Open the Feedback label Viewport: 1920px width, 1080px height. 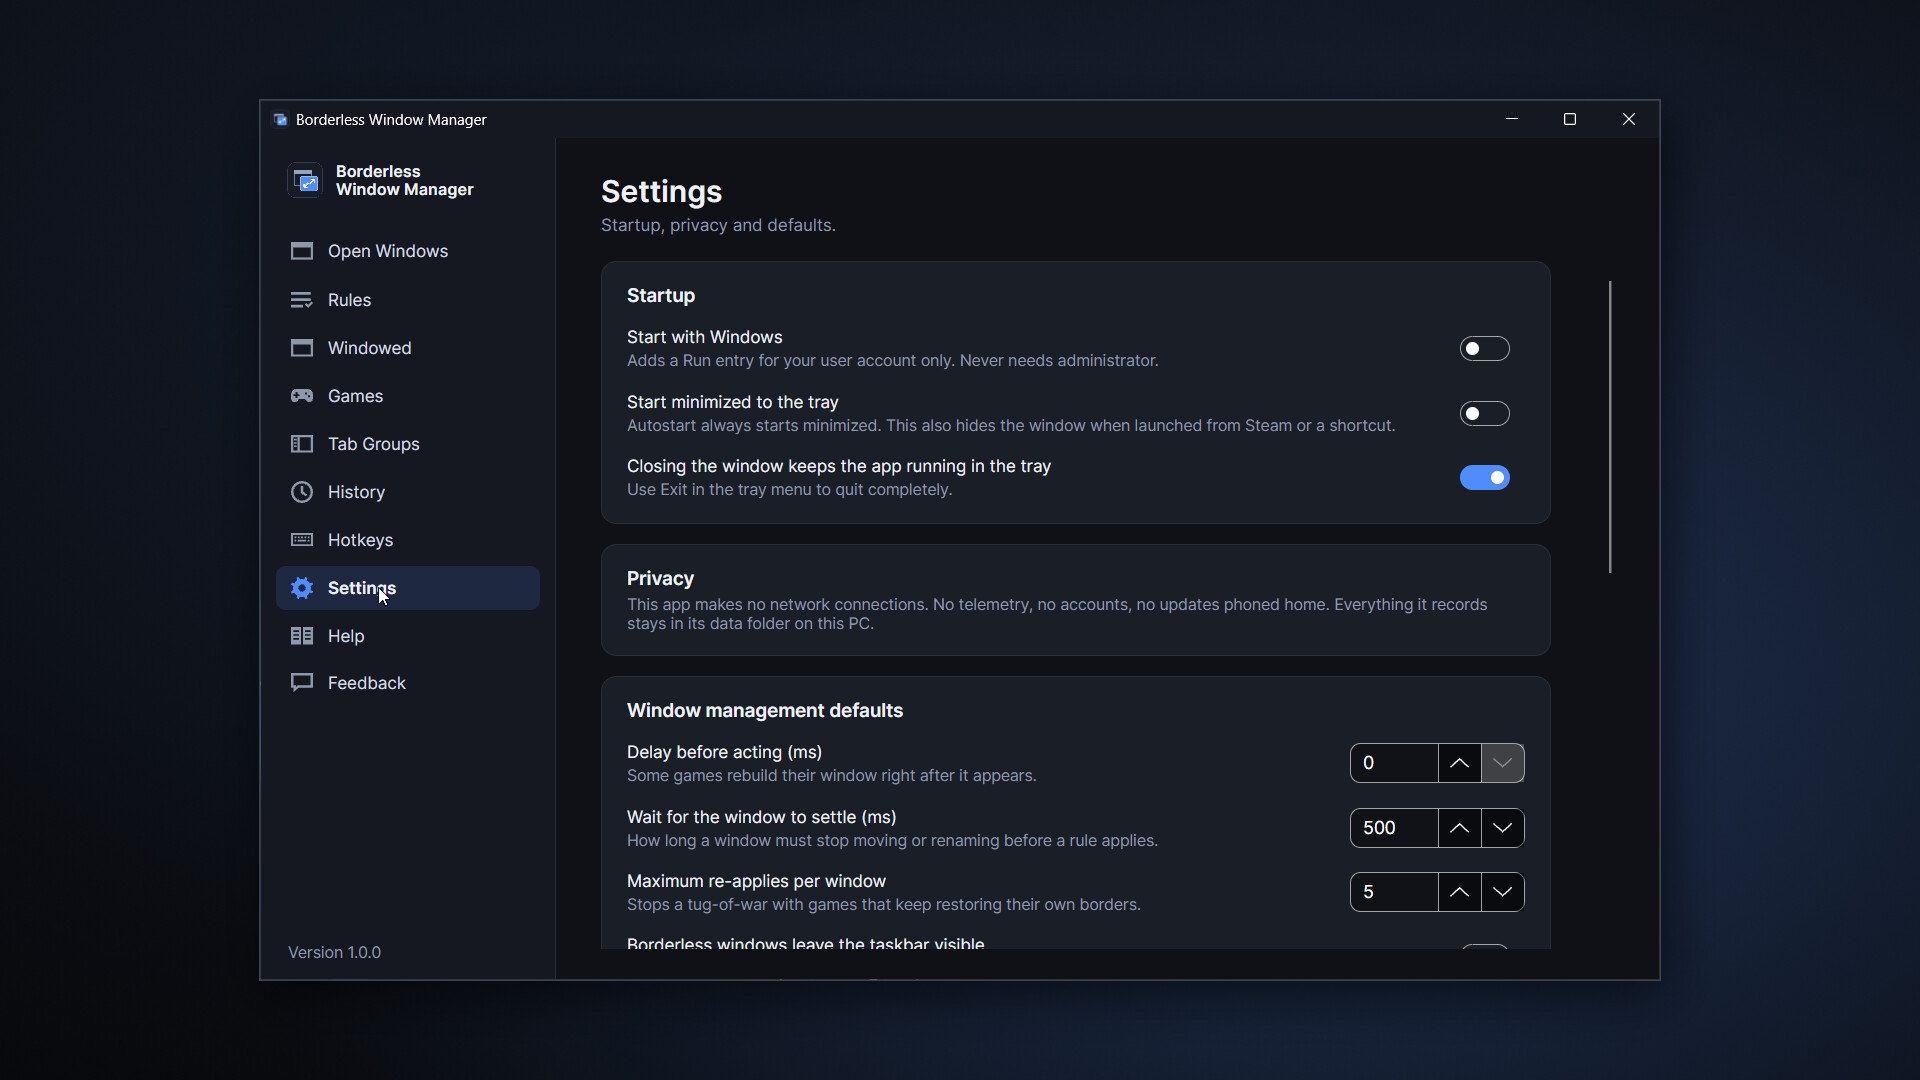click(x=366, y=683)
